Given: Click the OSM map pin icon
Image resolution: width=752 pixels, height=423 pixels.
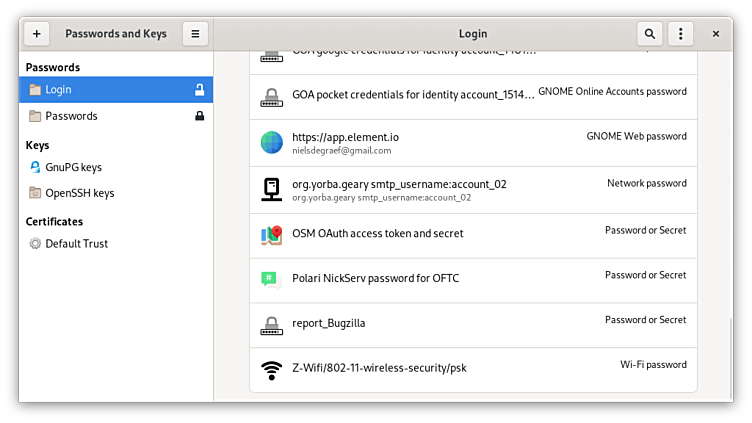Looking at the screenshot, I should pos(271,235).
